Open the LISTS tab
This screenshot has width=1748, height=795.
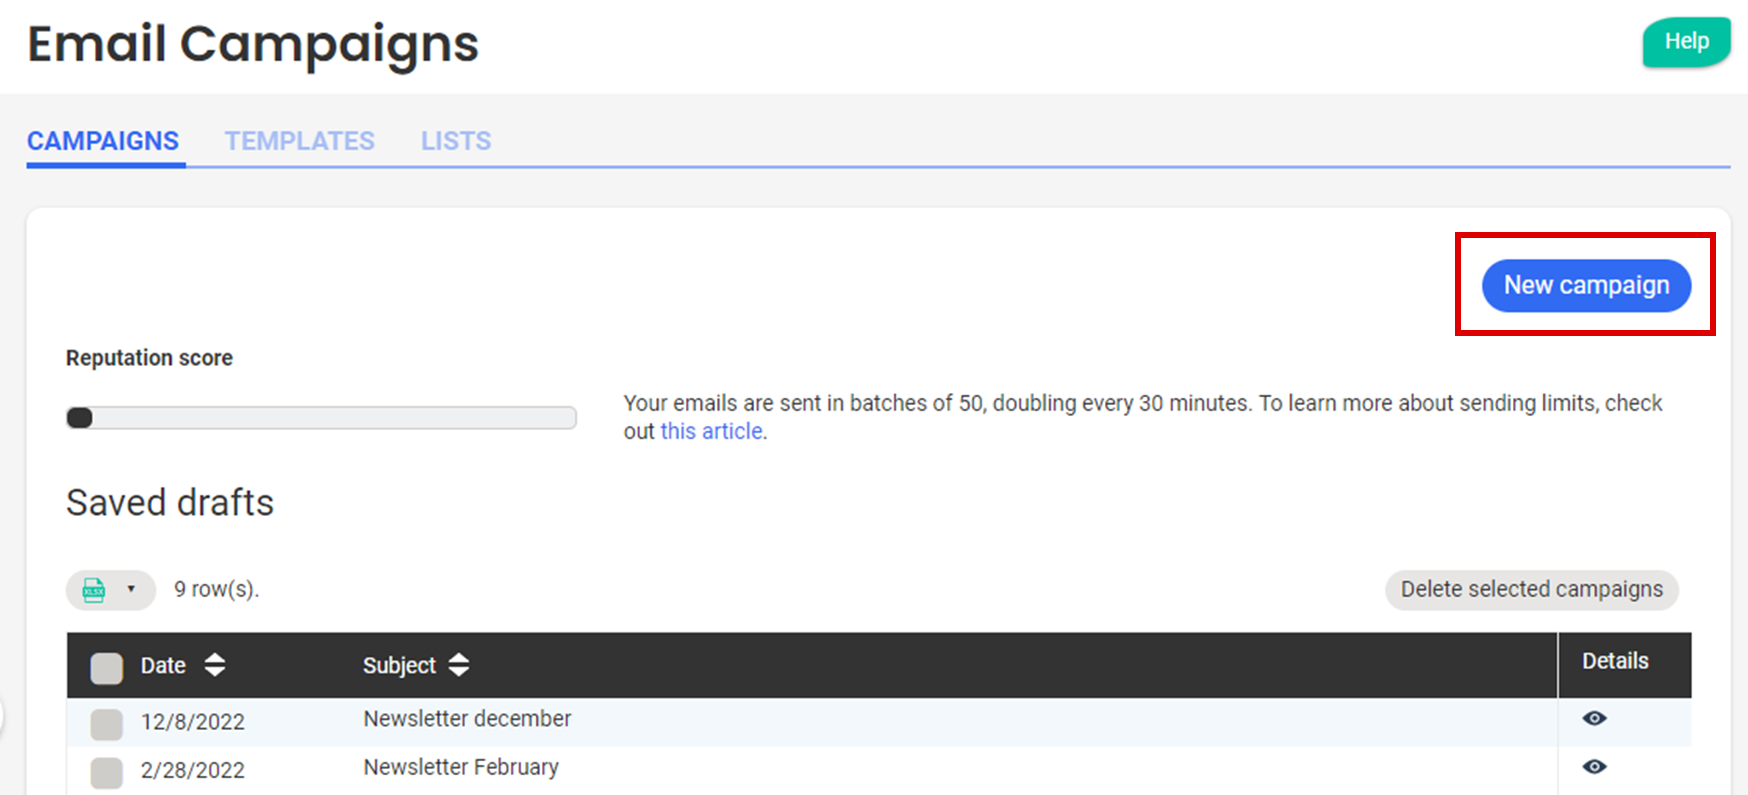tap(455, 141)
